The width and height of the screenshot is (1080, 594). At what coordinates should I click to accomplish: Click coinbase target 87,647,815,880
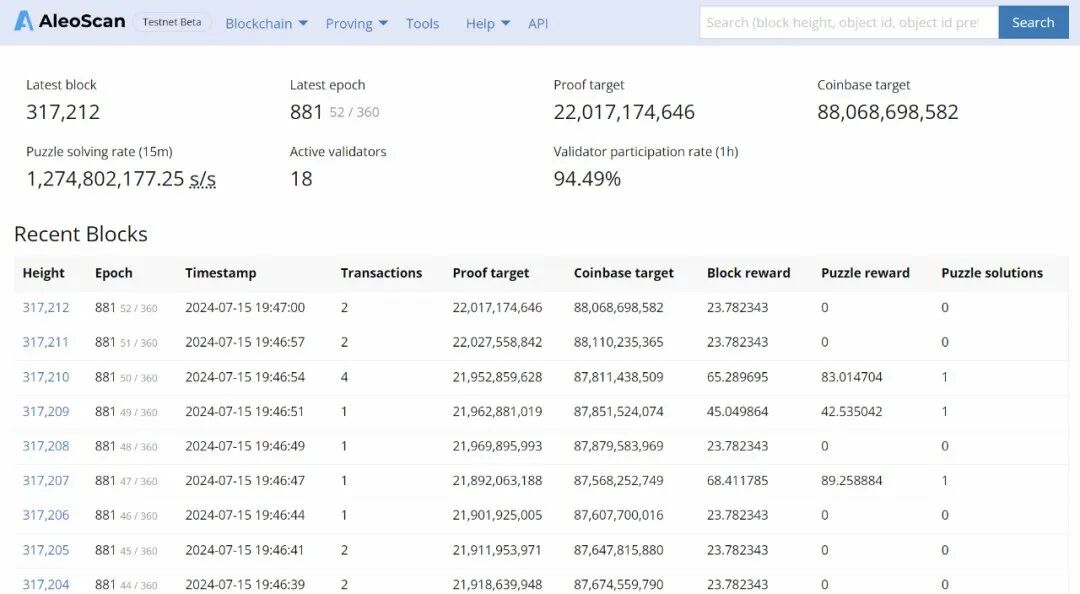pos(619,550)
